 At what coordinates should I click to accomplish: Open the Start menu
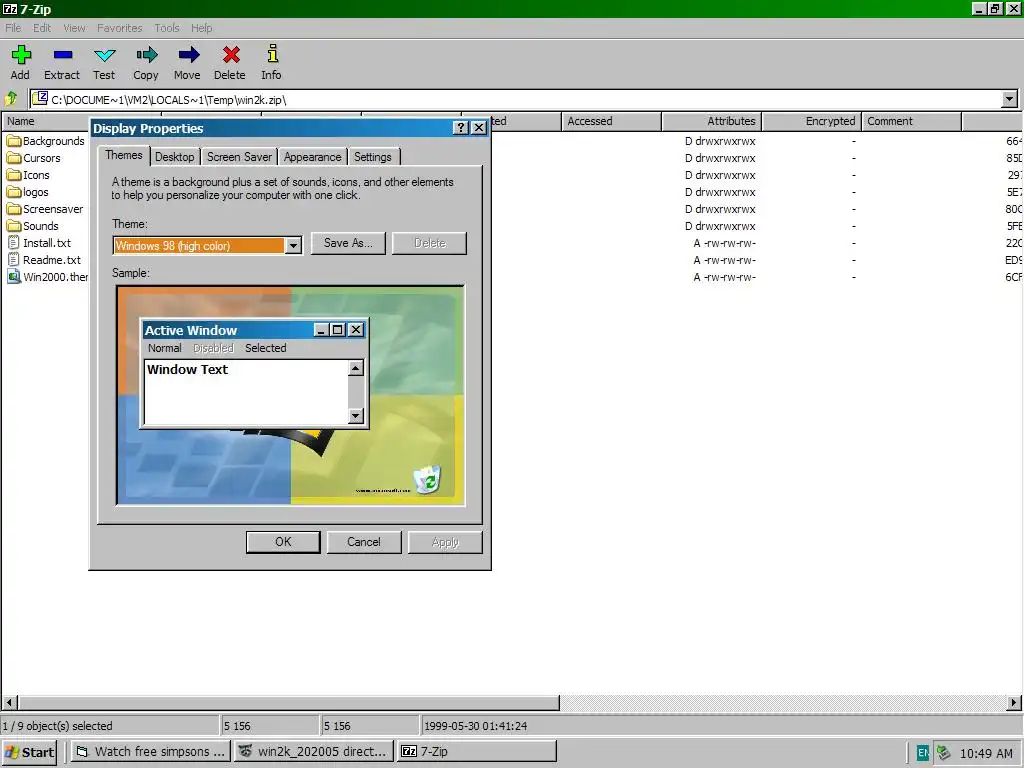[x=29, y=752]
